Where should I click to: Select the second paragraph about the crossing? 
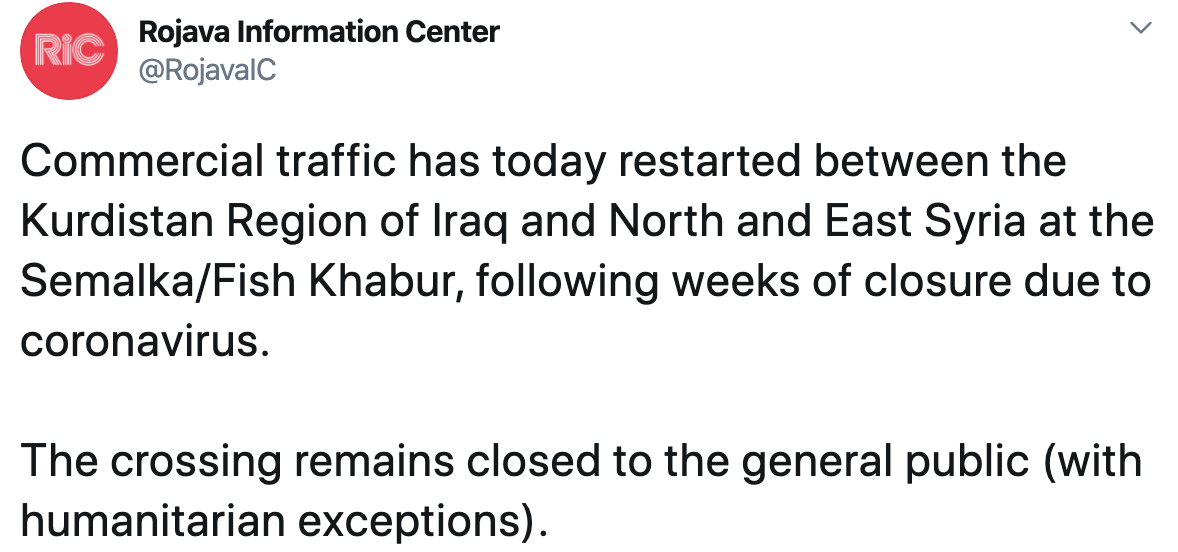[x=581, y=490]
